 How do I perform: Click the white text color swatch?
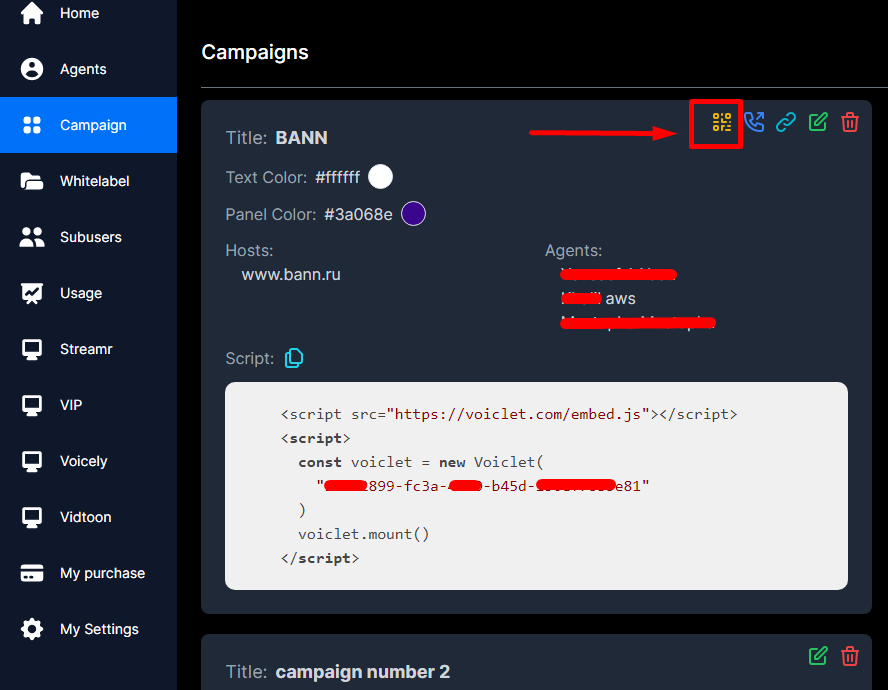pos(381,177)
